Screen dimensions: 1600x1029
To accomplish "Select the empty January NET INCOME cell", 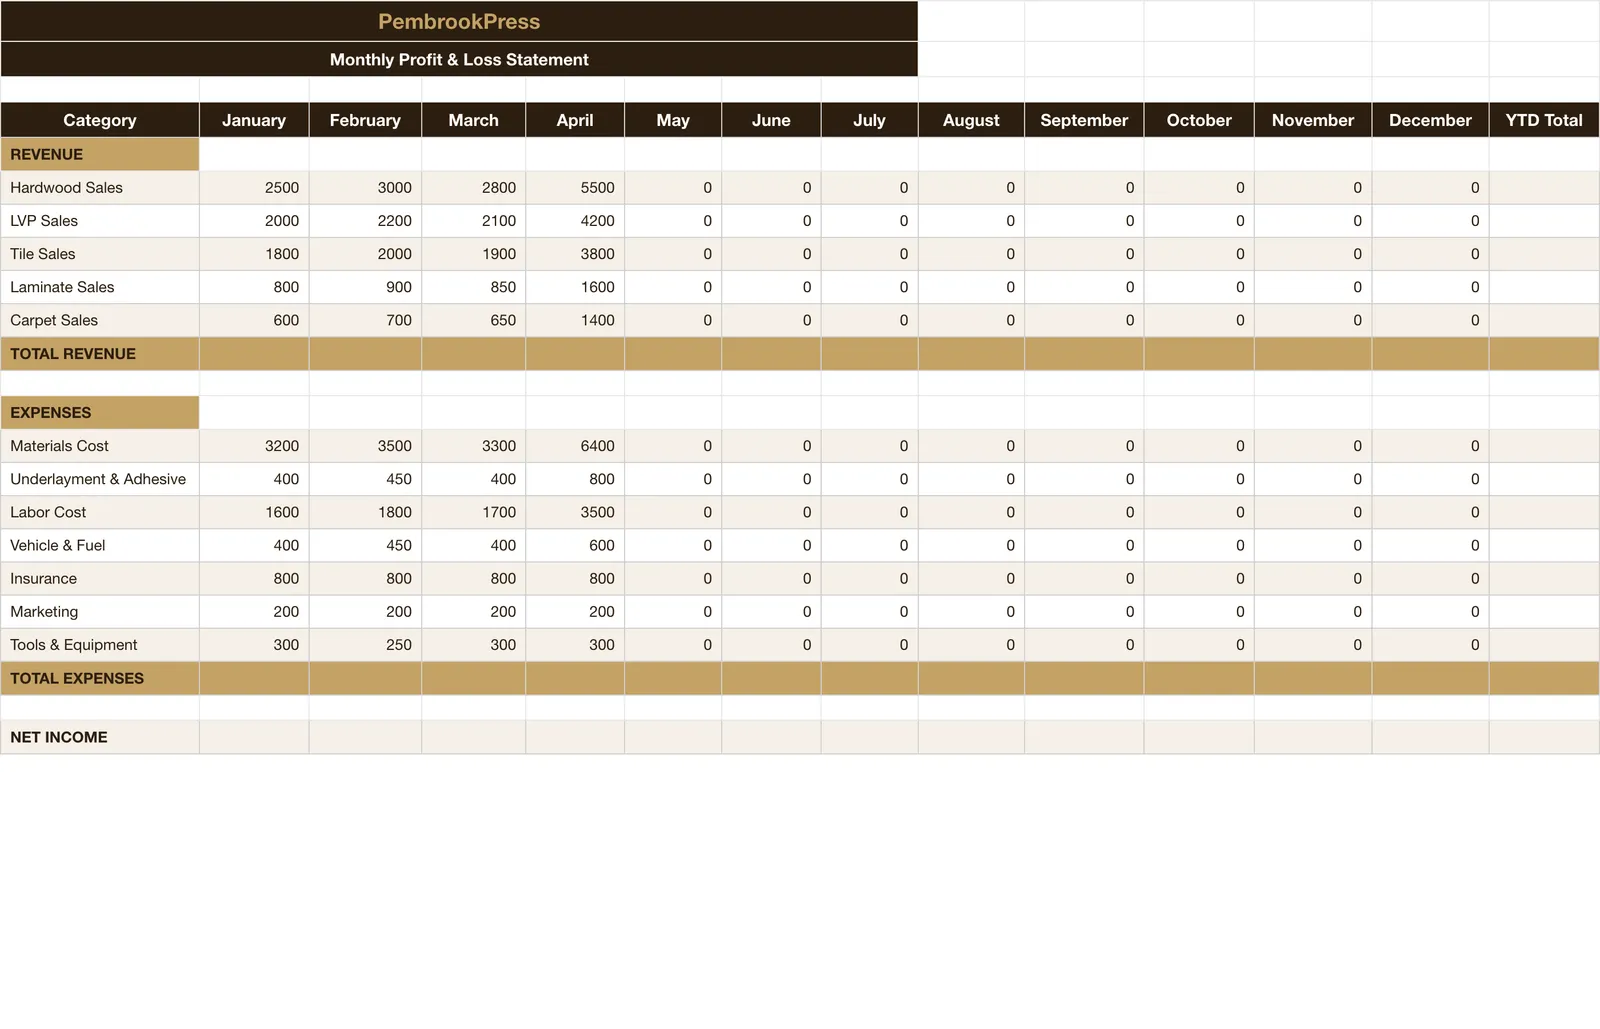I will pos(254,737).
